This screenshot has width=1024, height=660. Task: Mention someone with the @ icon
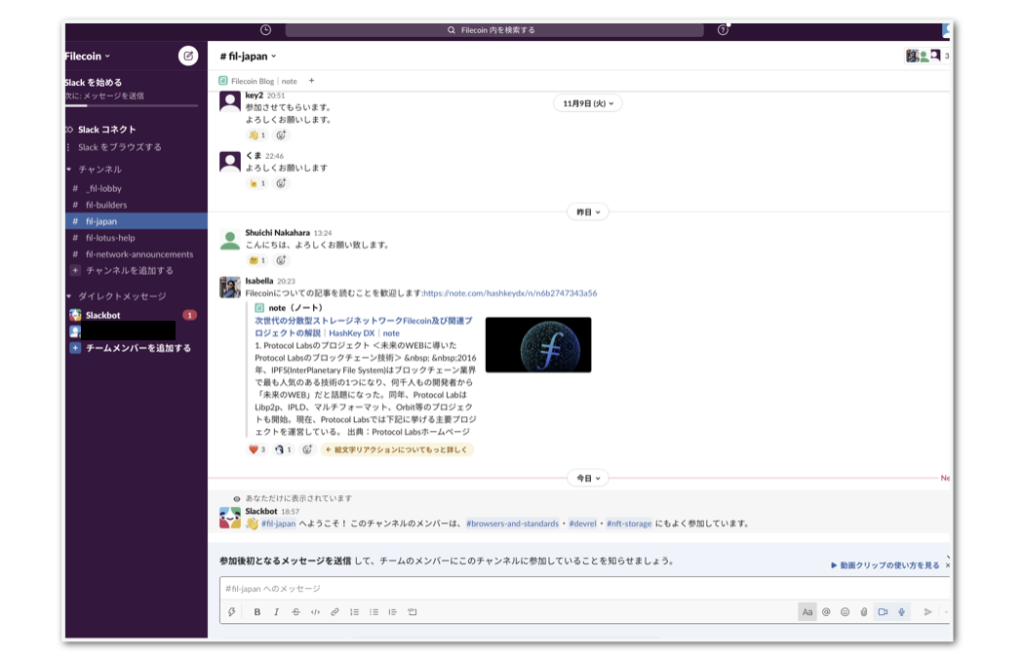click(826, 612)
